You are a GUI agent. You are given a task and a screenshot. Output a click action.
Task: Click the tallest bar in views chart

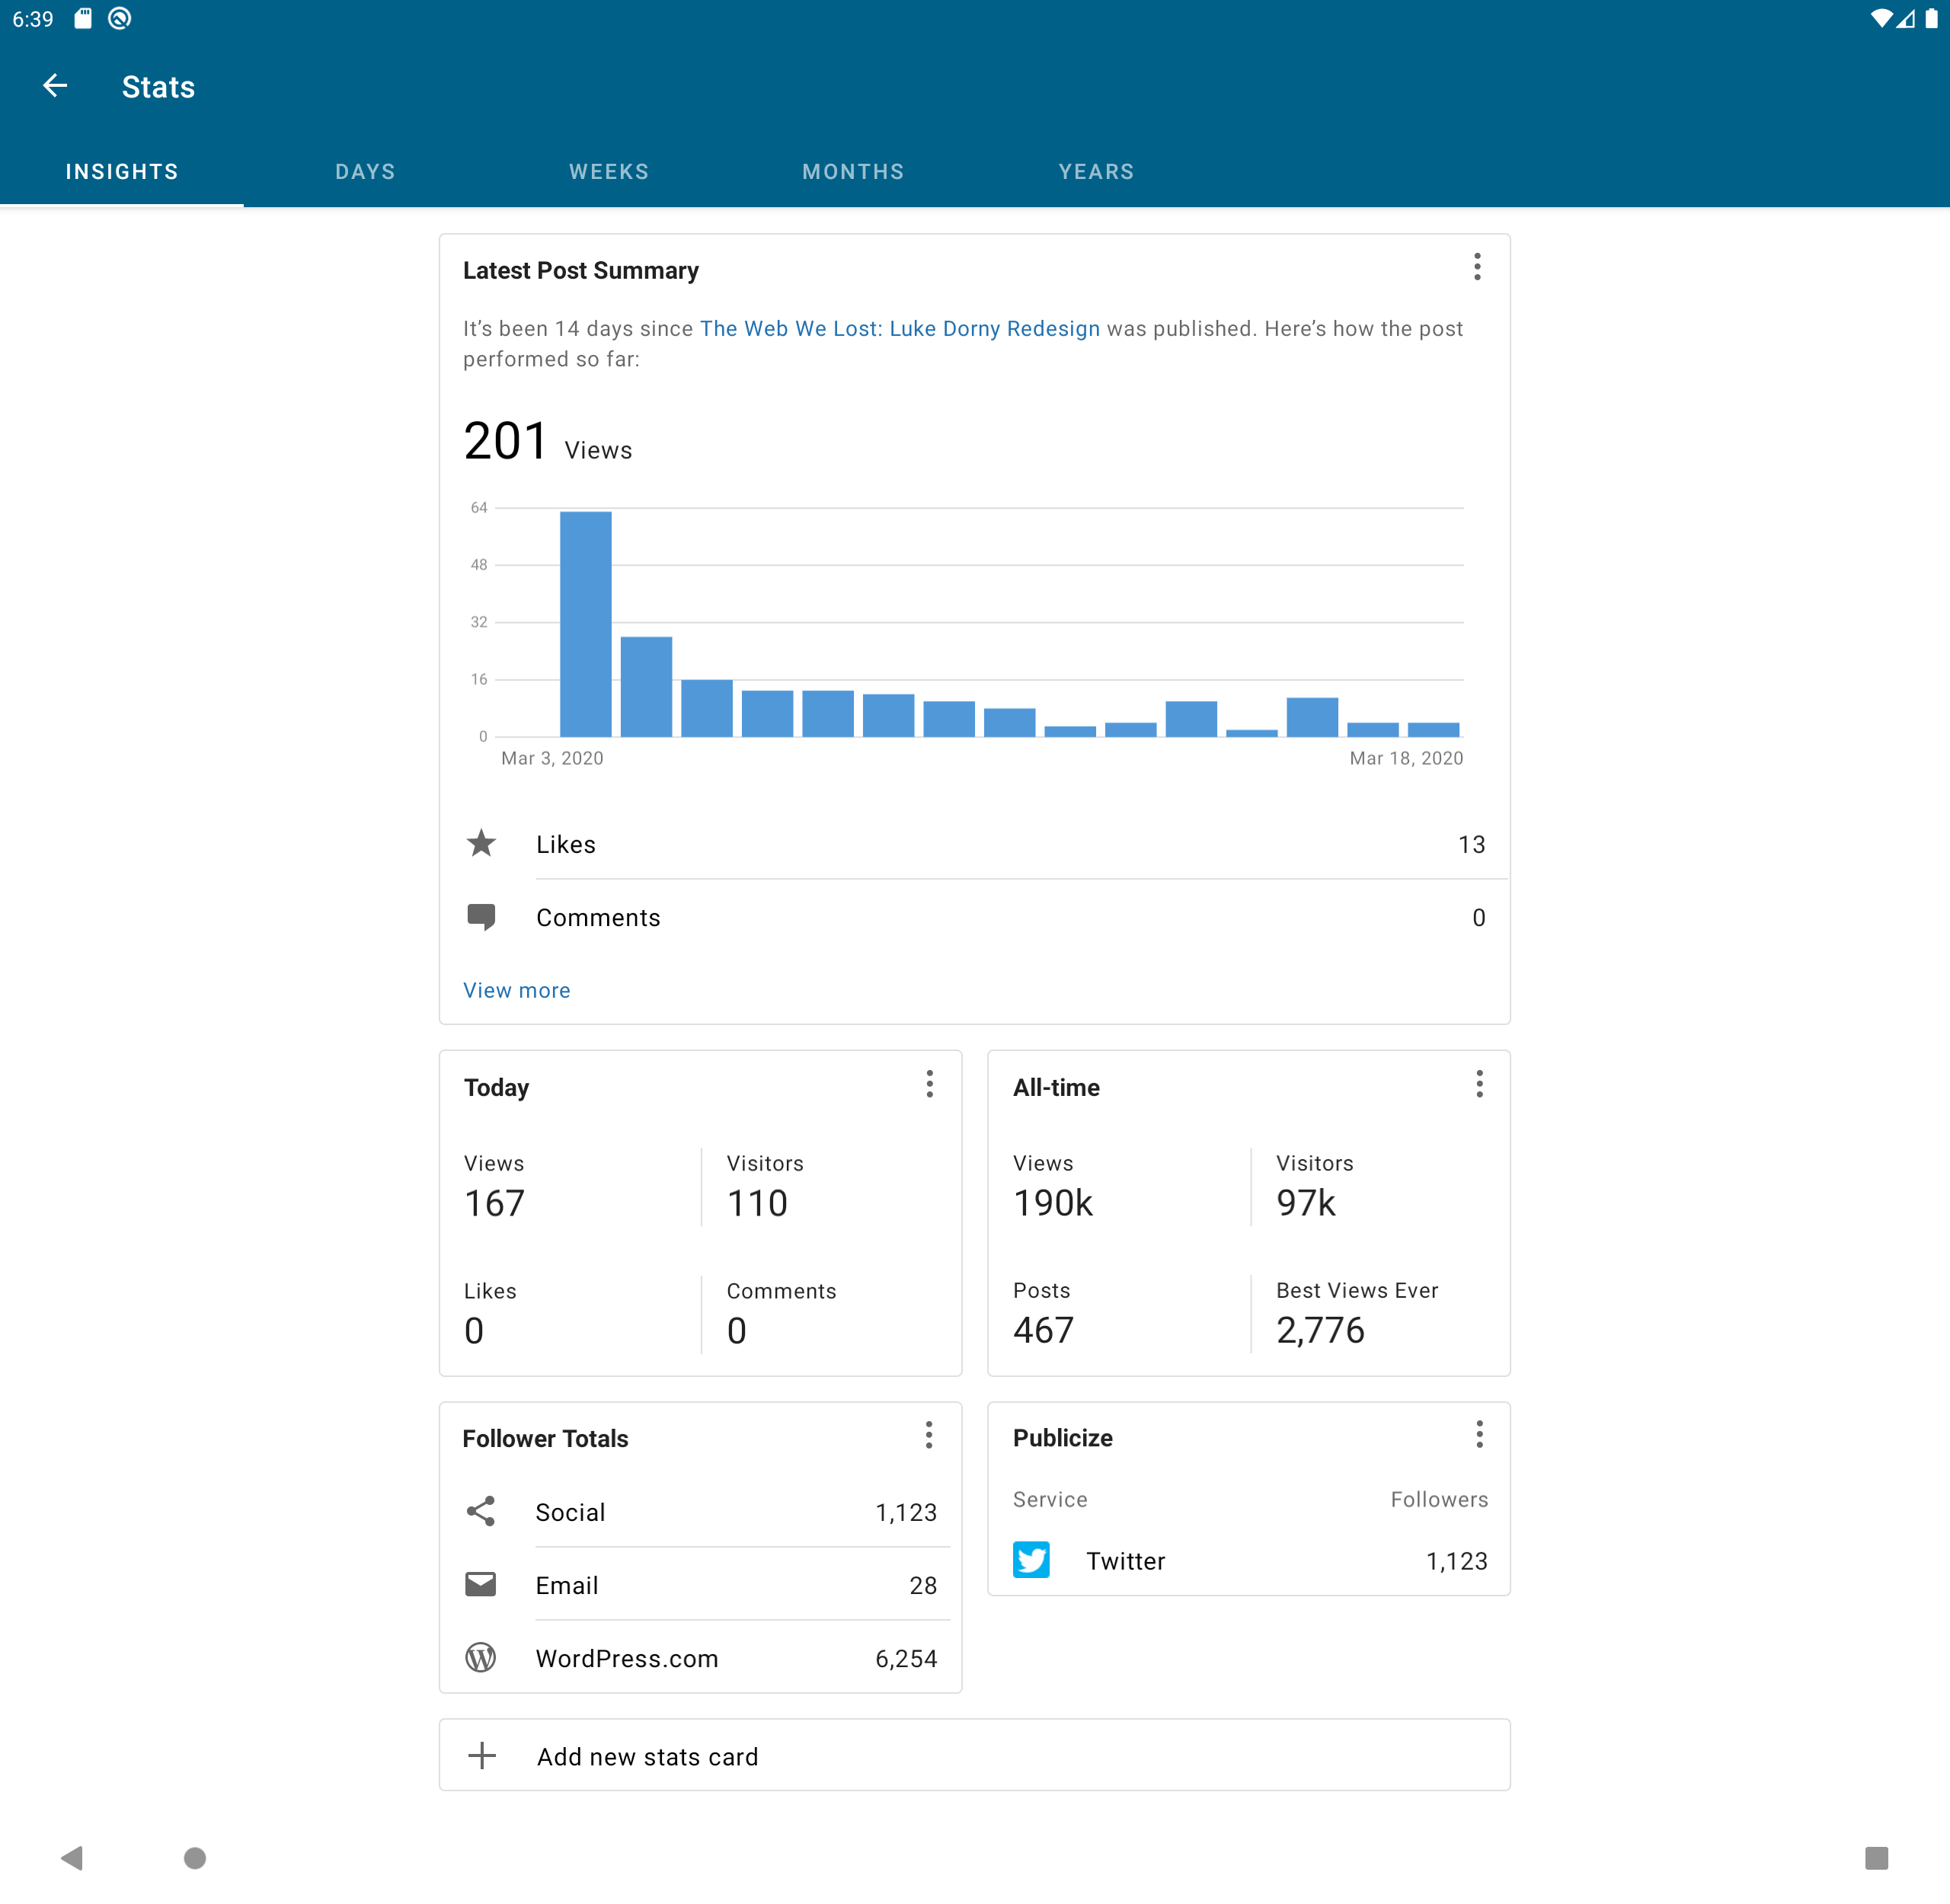(x=585, y=624)
